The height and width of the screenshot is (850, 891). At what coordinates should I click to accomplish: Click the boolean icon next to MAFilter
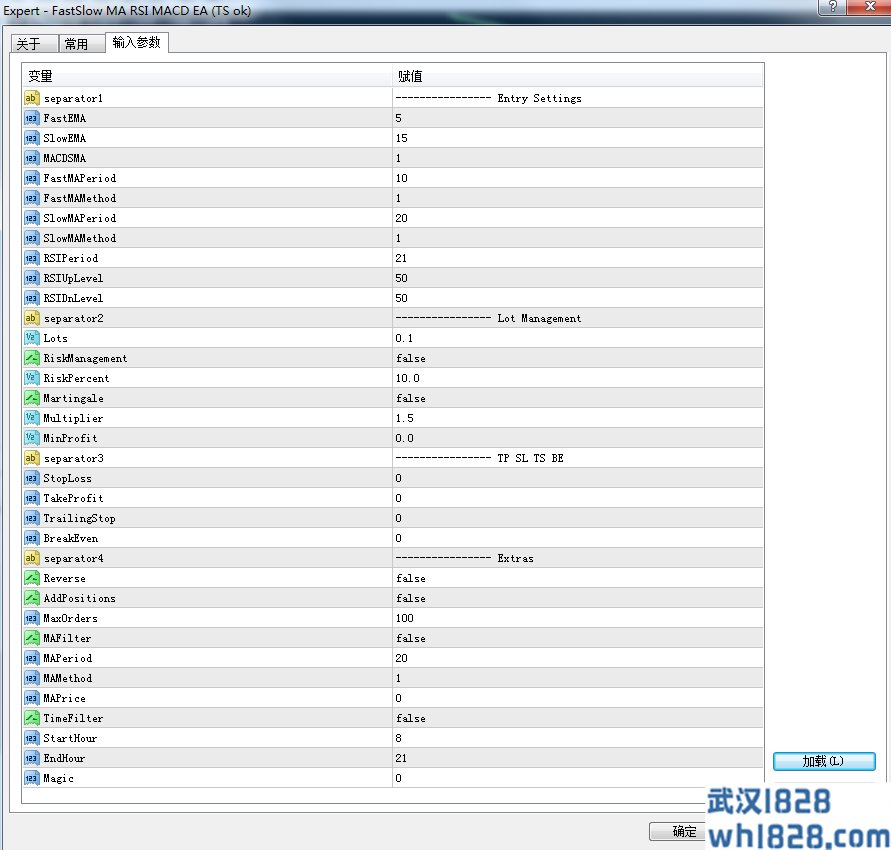tap(31, 638)
